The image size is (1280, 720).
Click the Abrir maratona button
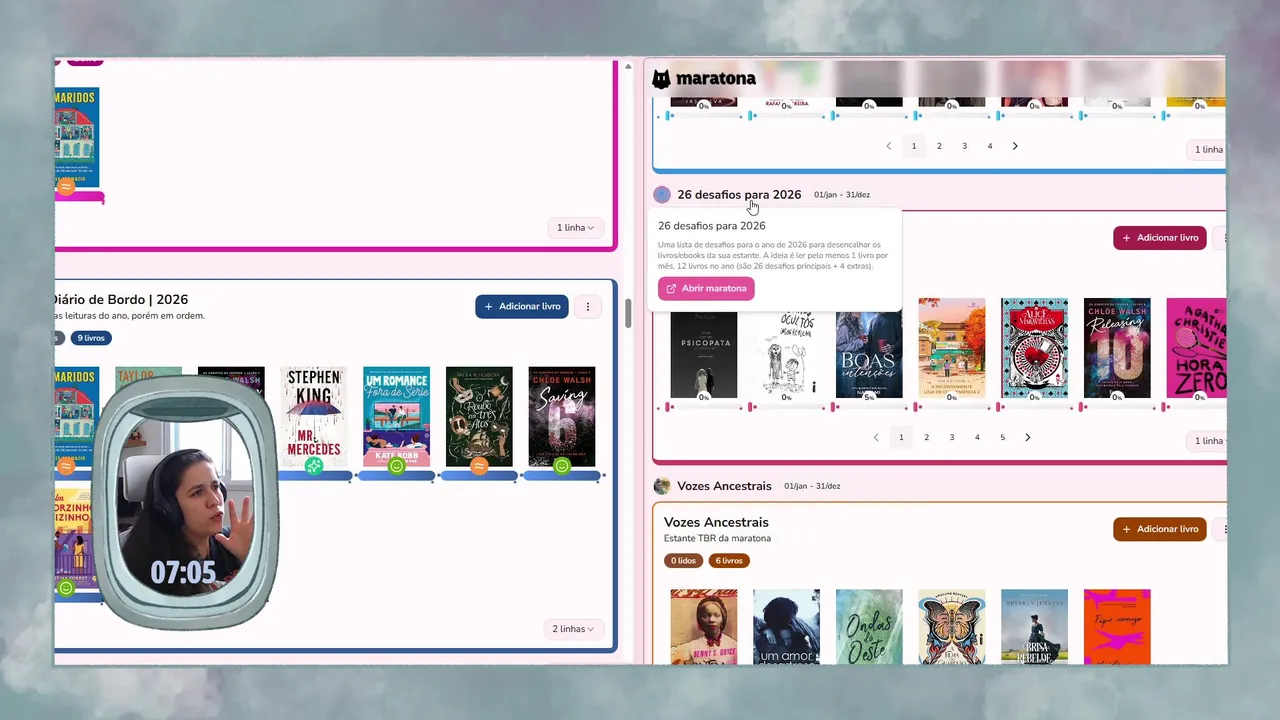706,288
